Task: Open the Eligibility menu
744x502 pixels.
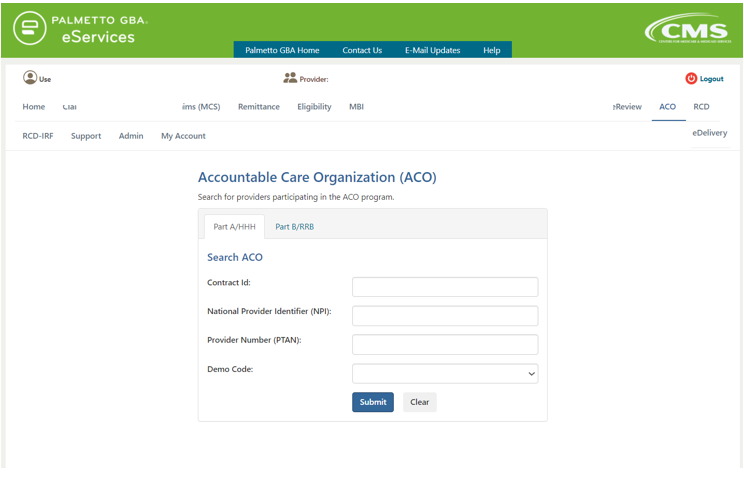Action: 314,107
